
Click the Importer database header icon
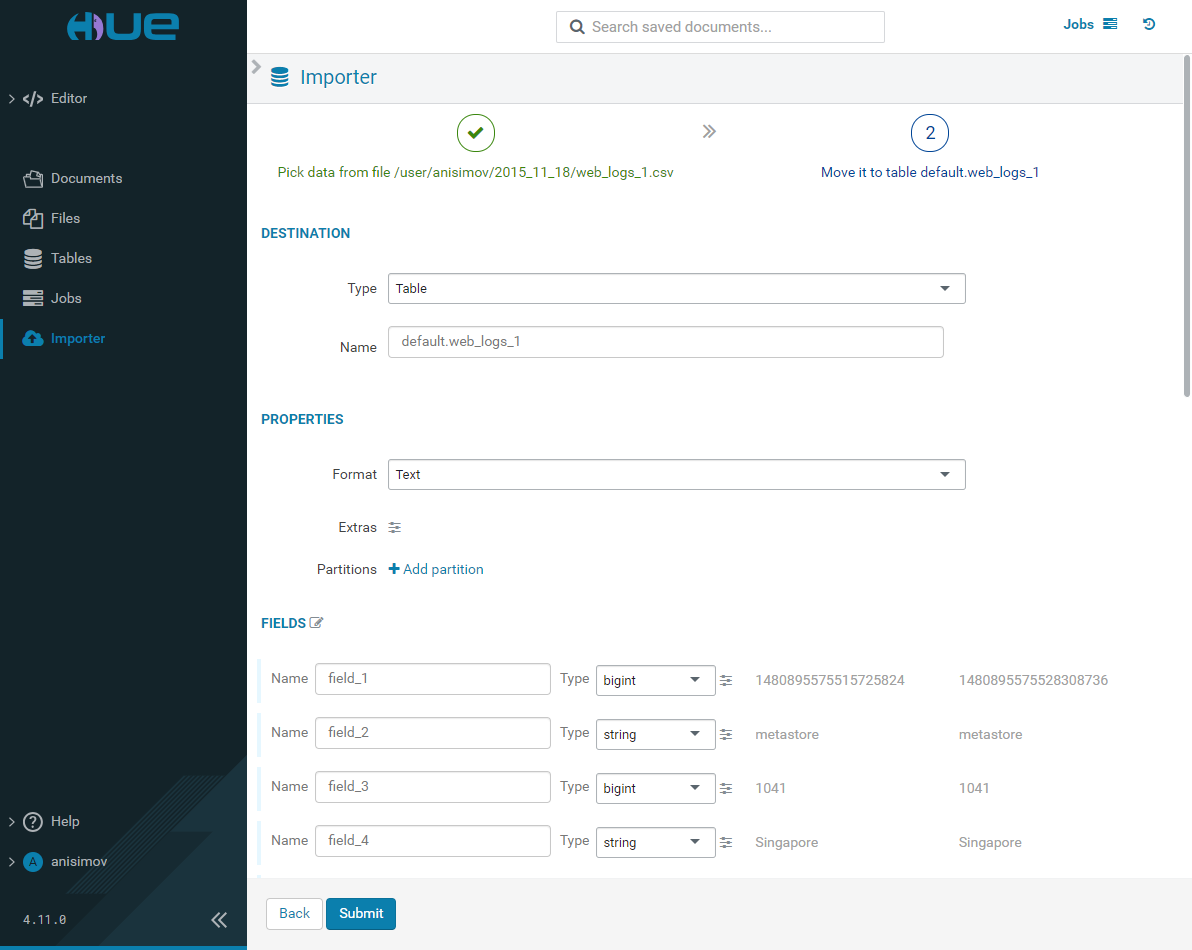pyautogui.click(x=280, y=78)
